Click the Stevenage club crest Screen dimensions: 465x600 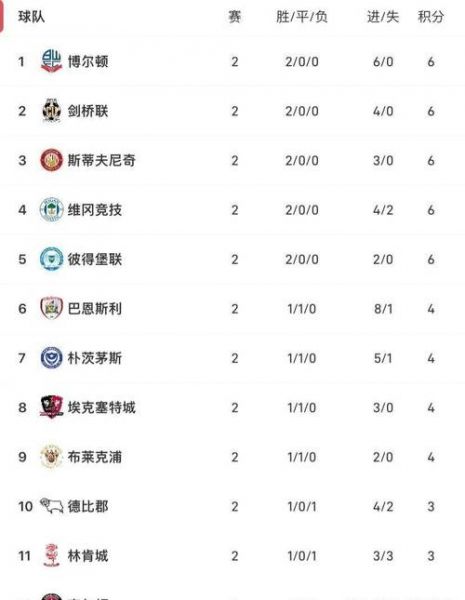click(51, 160)
